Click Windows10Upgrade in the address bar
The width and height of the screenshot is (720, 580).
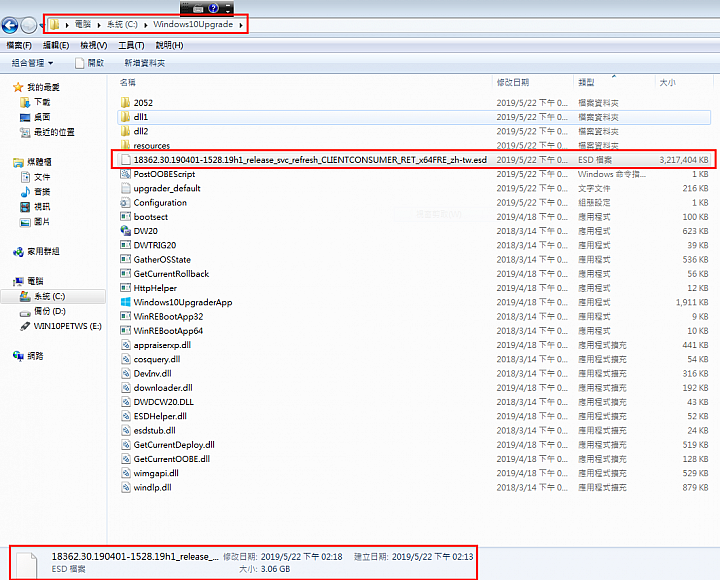(x=193, y=24)
